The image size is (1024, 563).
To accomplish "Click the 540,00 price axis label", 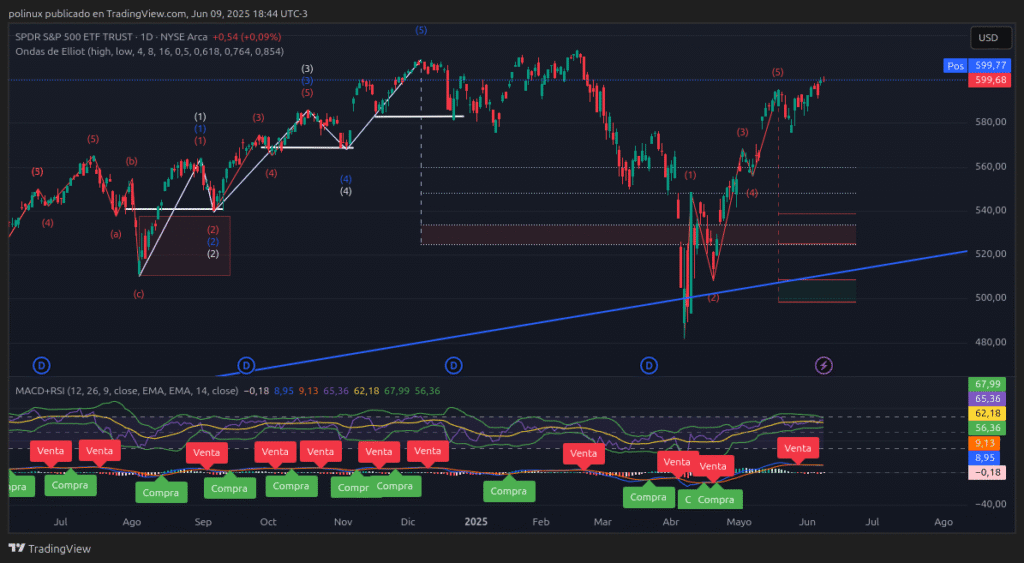I will 991,210.
